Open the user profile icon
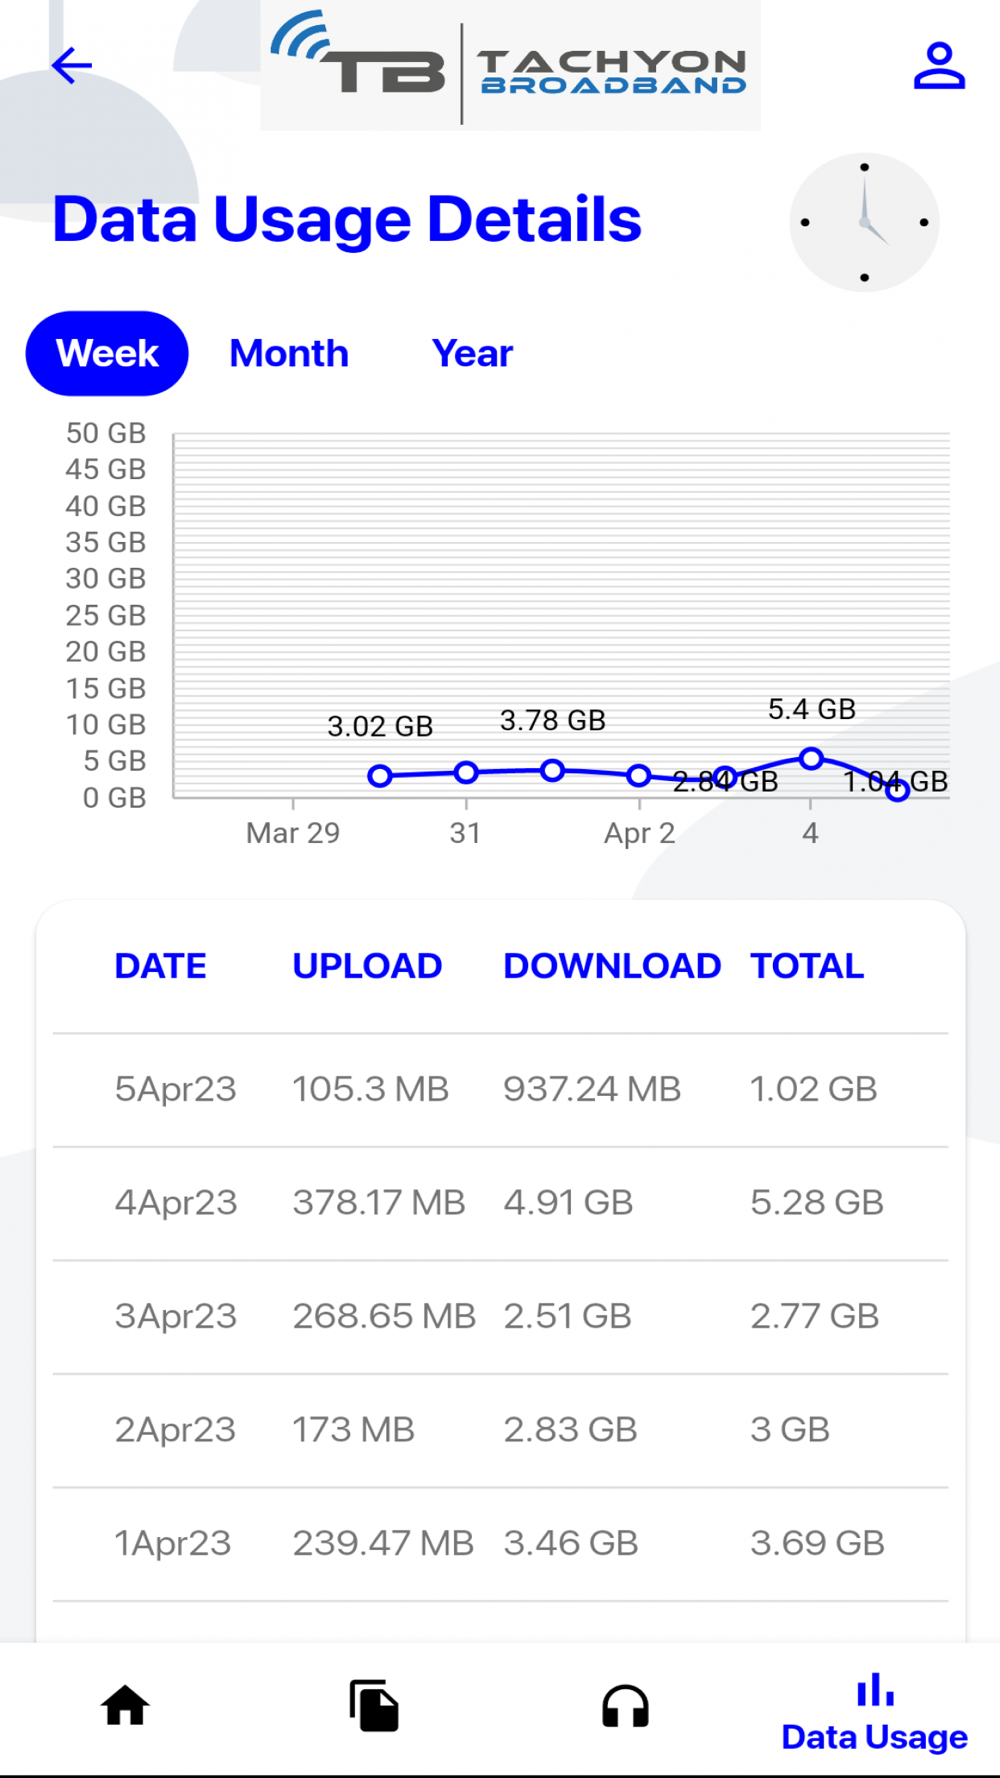This screenshot has height=1778, width=1000. pos(939,66)
